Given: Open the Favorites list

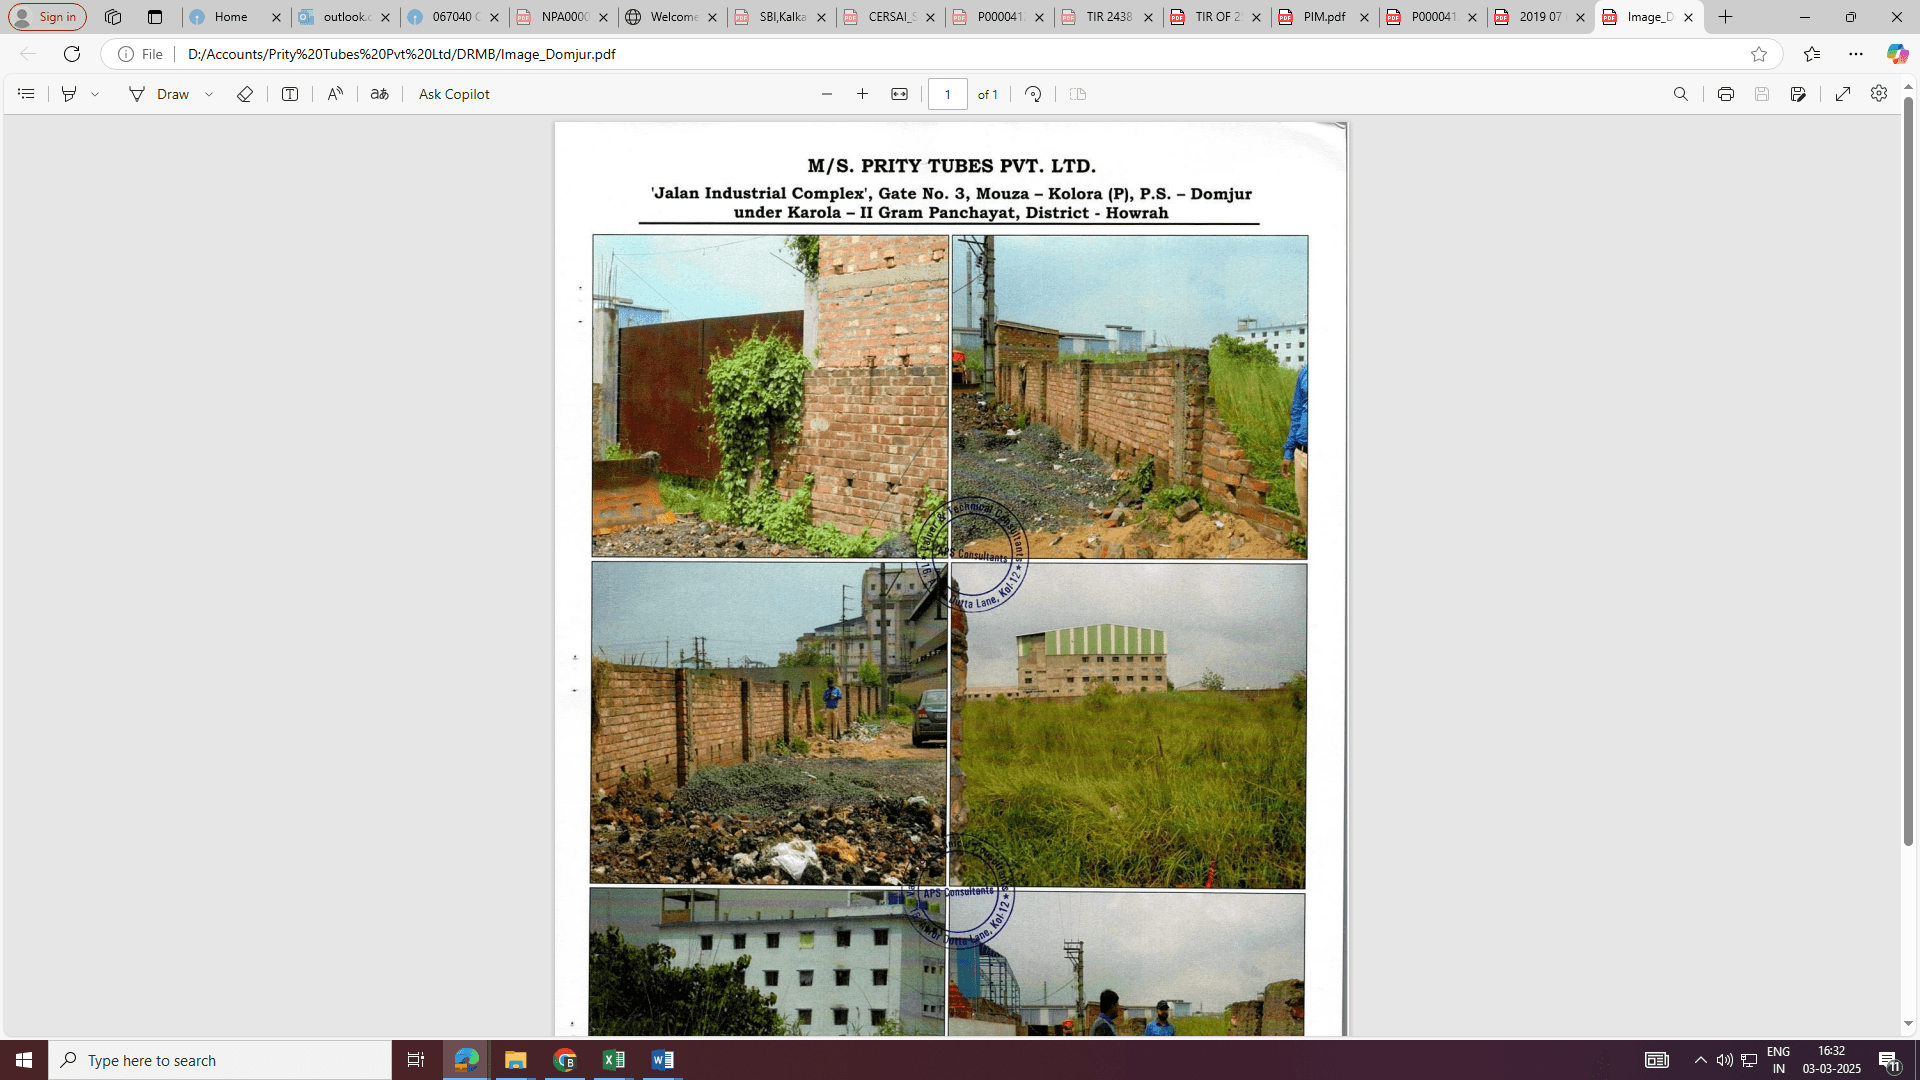Looking at the screenshot, I should [x=1812, y=54].
